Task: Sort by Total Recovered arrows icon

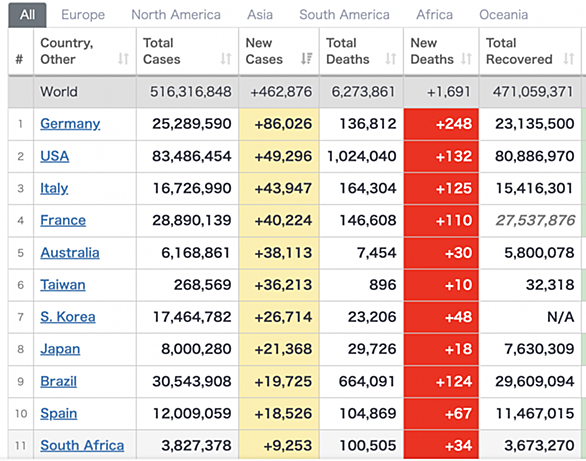Action: (569, 59)
